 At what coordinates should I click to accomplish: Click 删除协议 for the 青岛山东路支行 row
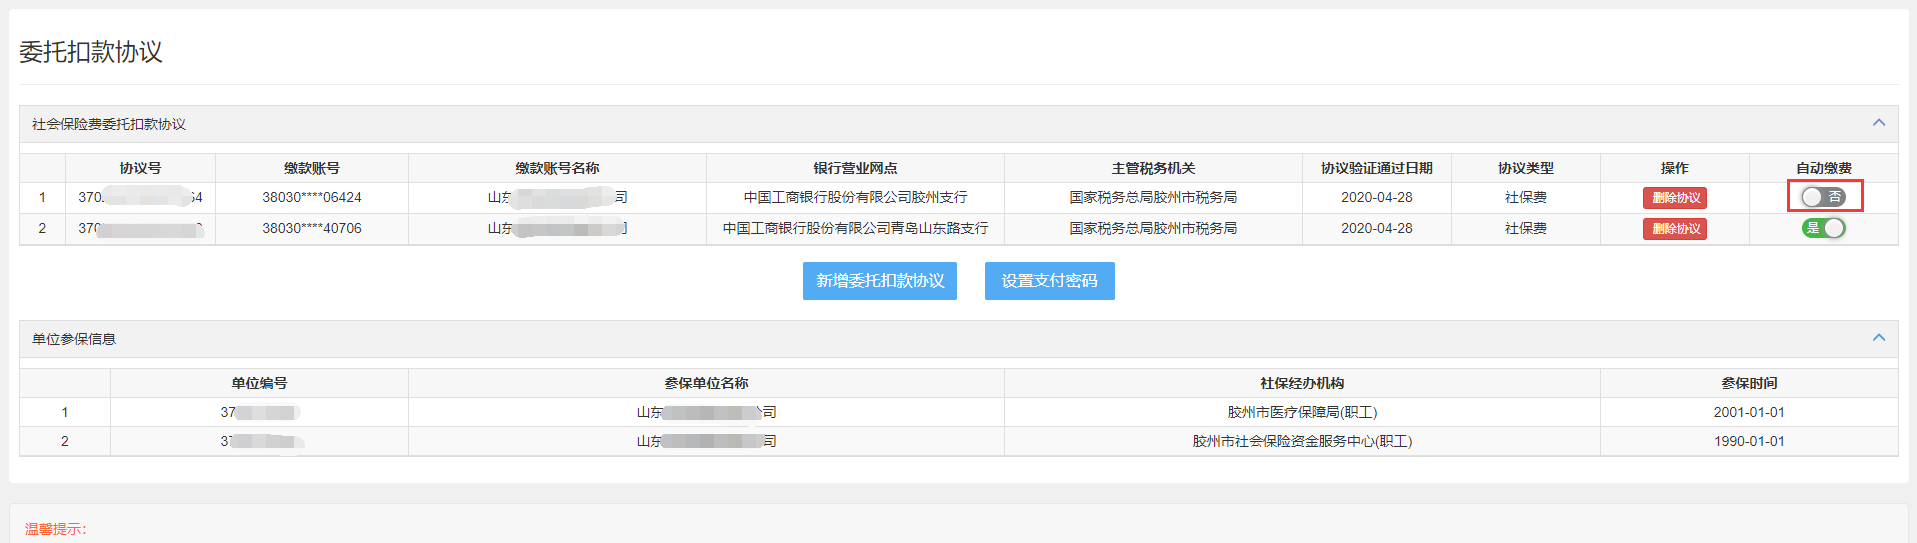[x=1674, y=229]
